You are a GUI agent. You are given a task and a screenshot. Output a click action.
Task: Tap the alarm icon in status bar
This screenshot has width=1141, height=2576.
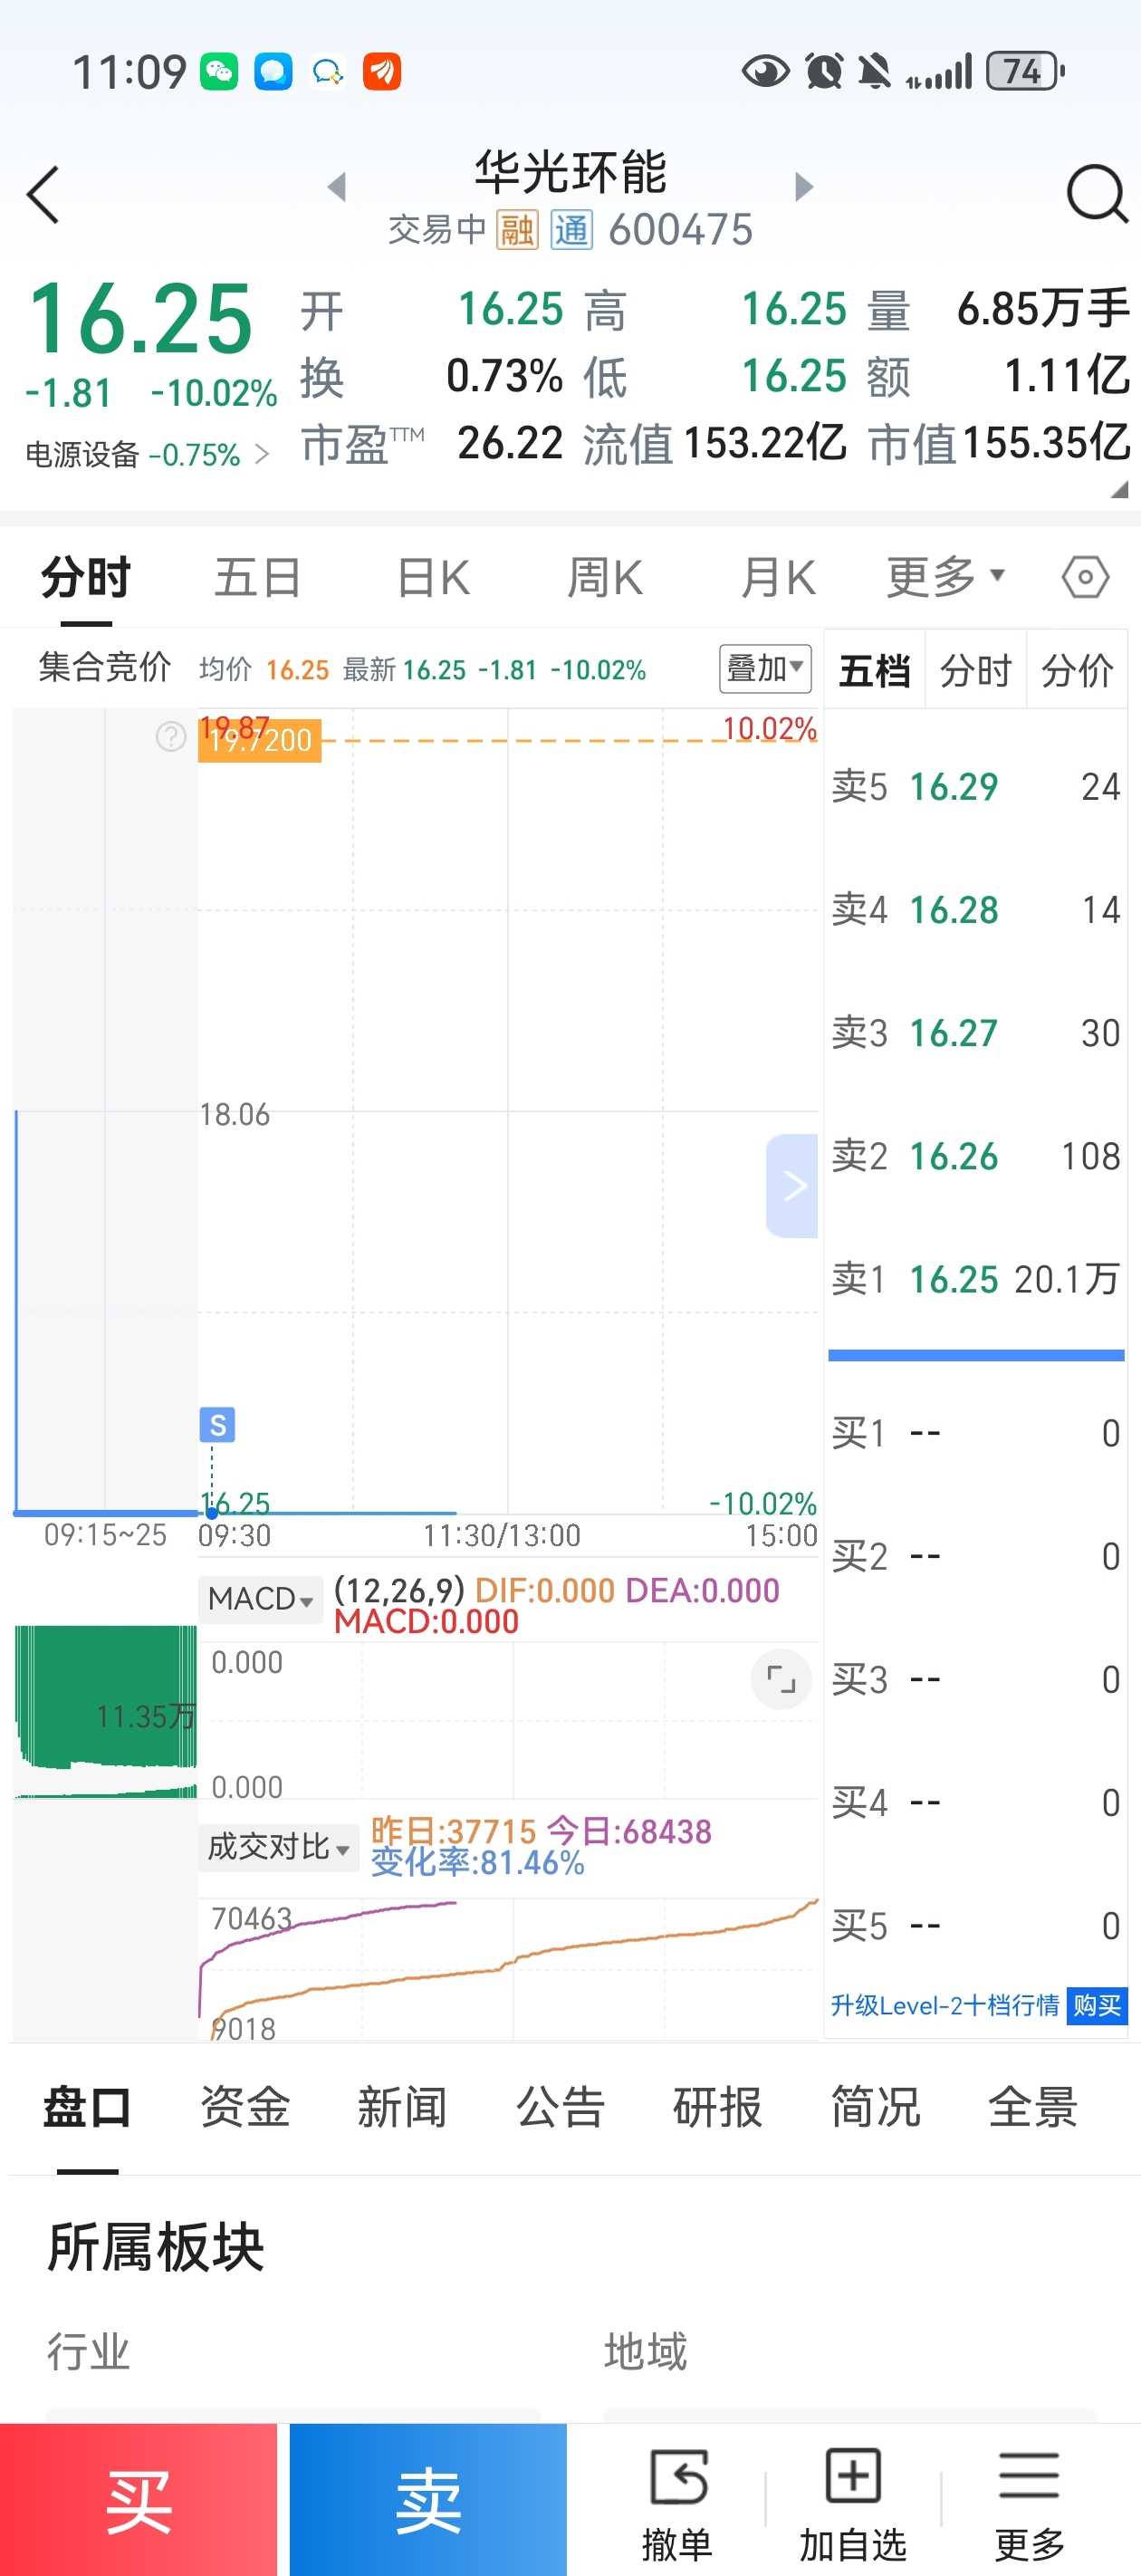[x=824, y=72]
